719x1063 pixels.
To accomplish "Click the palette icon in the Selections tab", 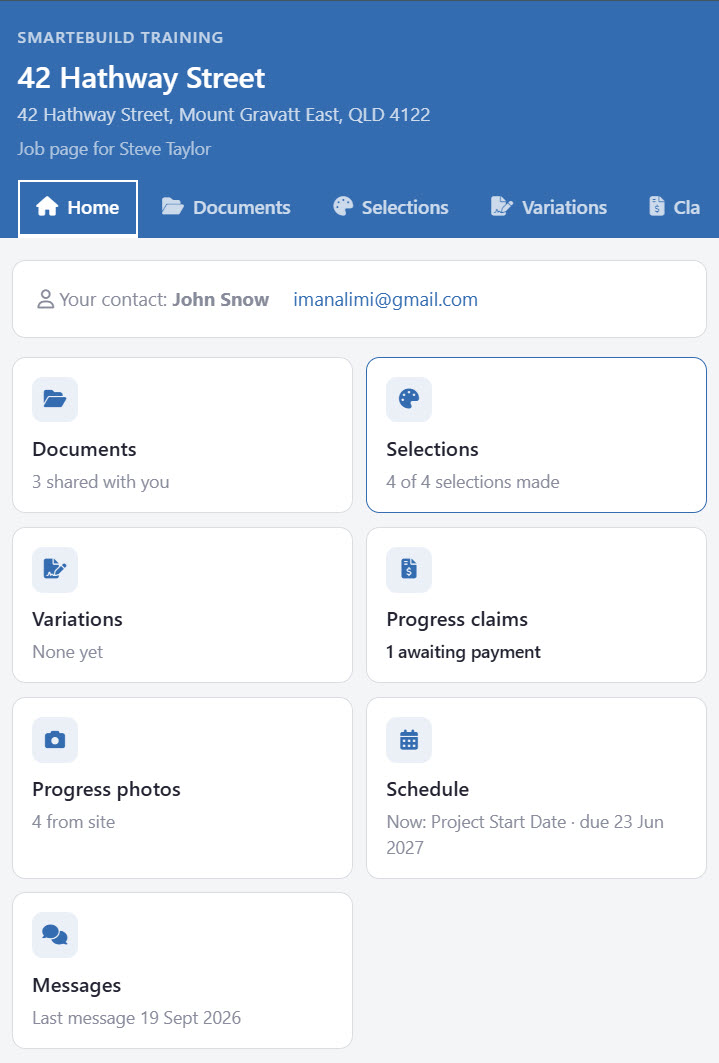I will (x=343, y=207).
